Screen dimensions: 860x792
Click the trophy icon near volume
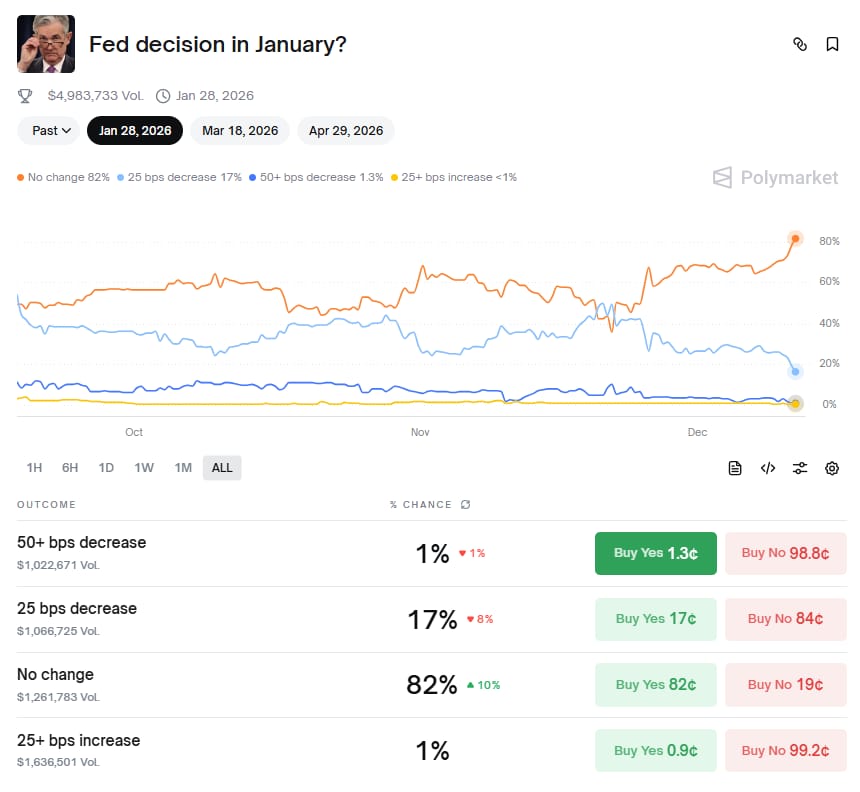point(25,96)
